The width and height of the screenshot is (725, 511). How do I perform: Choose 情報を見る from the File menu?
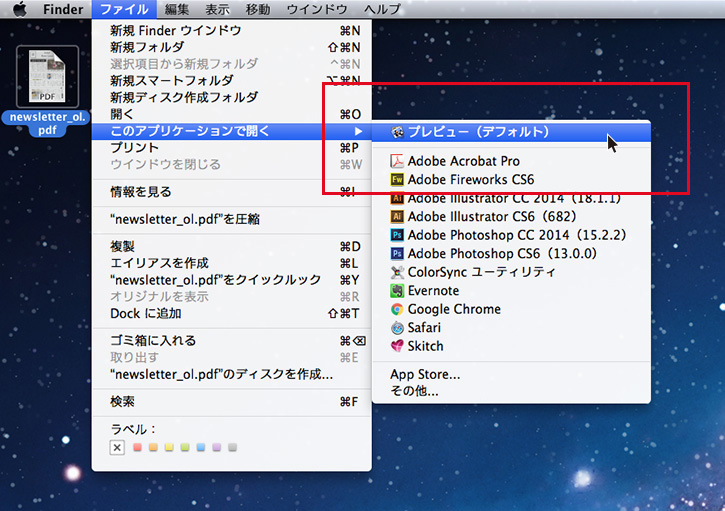coord(140,192)
